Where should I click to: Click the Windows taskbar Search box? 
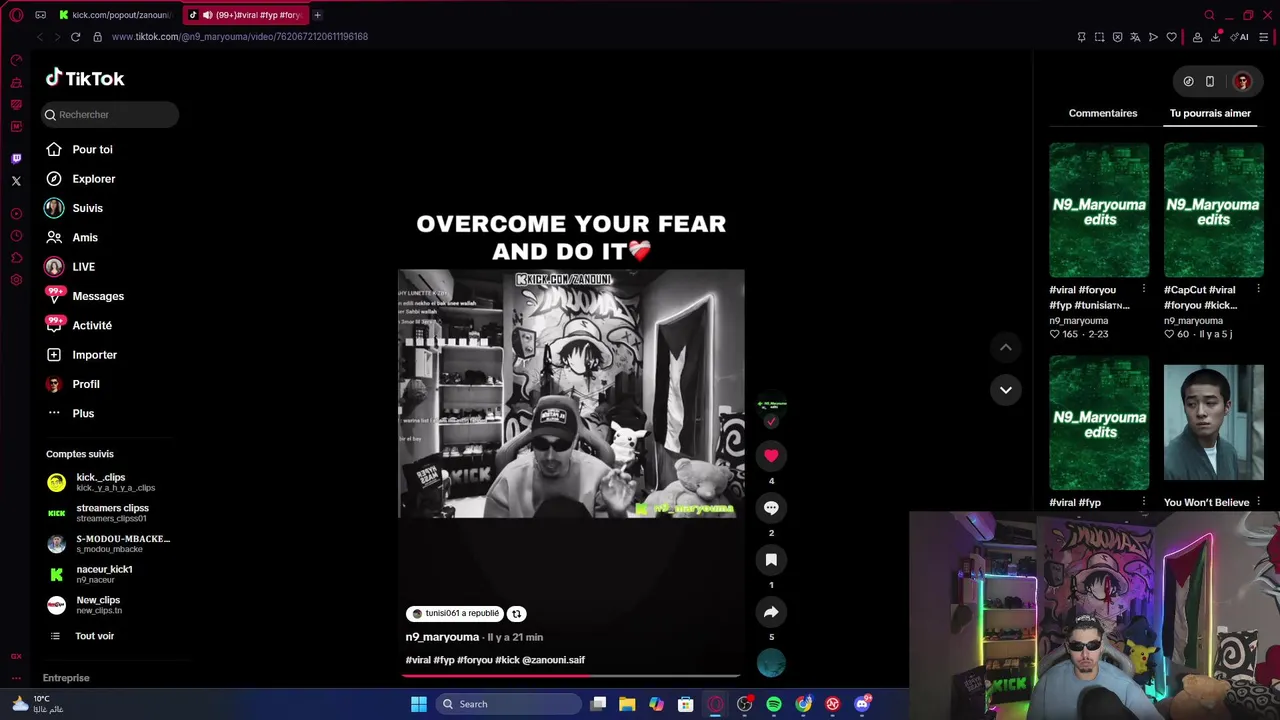tap(509, 704)
